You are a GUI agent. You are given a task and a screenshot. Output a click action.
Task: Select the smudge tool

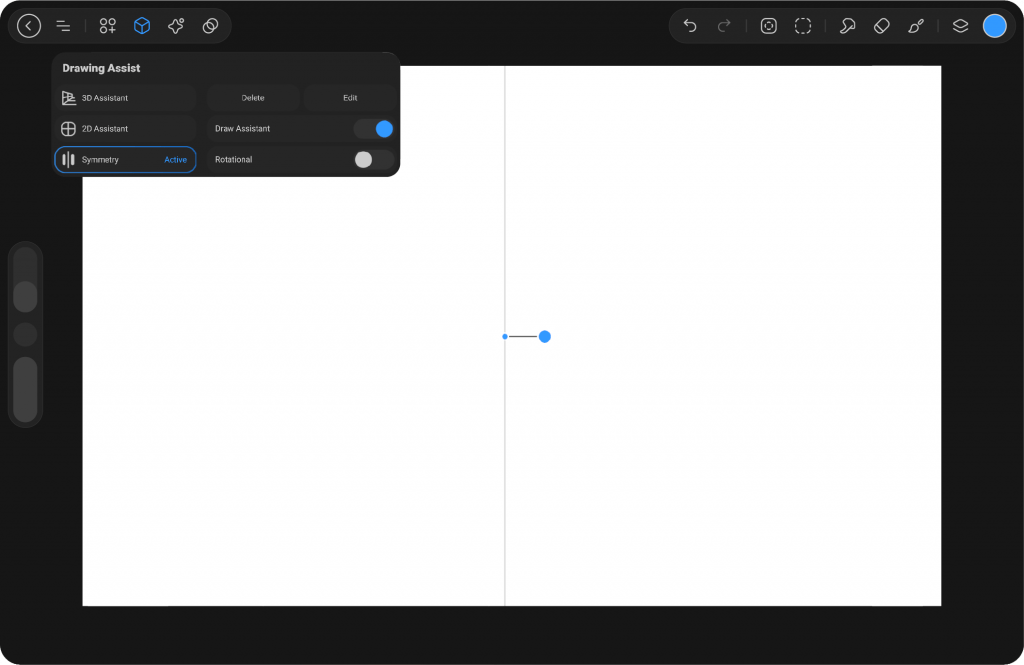tap(847, 26)
